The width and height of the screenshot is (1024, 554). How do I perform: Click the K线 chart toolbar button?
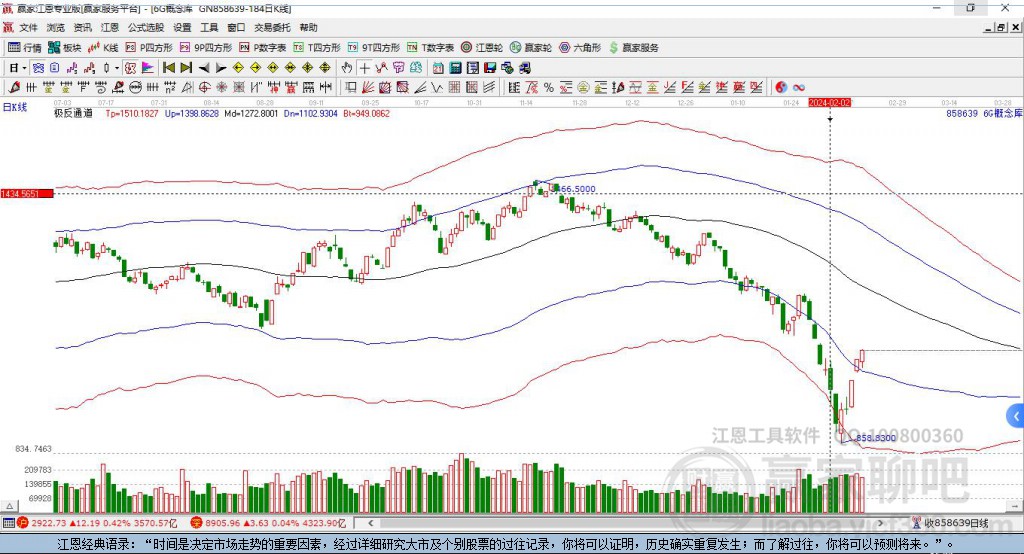(105, 47)
